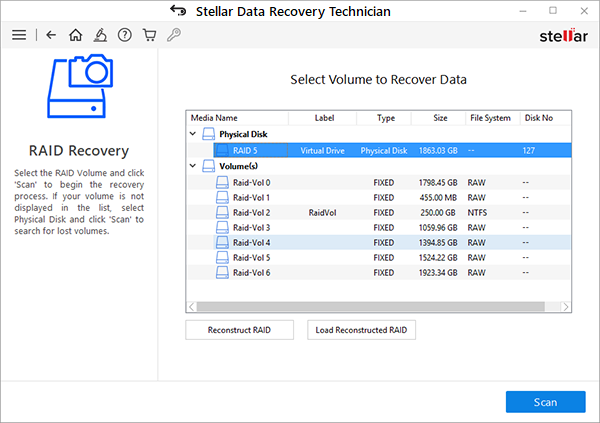Click the Raid-Vol 0 drive icon
This screenshot has width=600, height=423.
(x=222, y=183)
